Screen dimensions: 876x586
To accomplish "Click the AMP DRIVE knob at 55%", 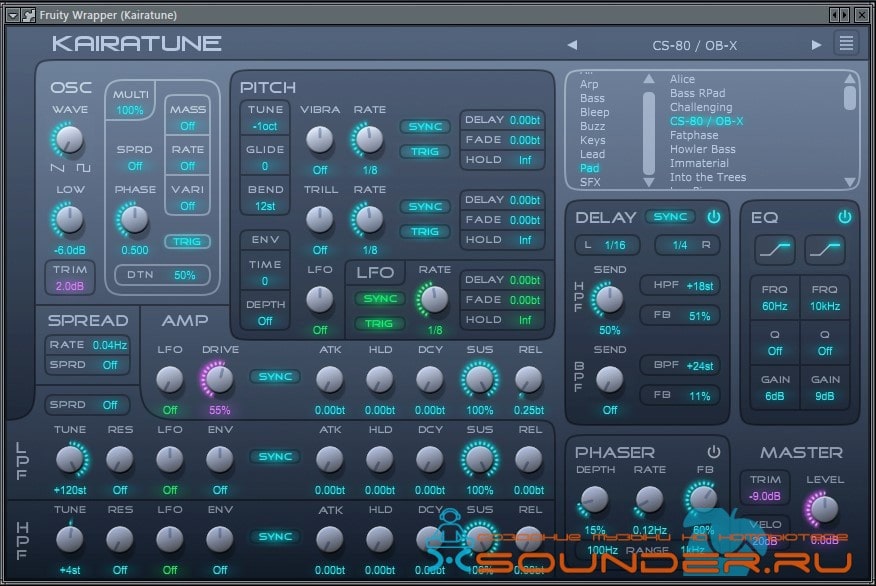I will click(x=218, y=379).
